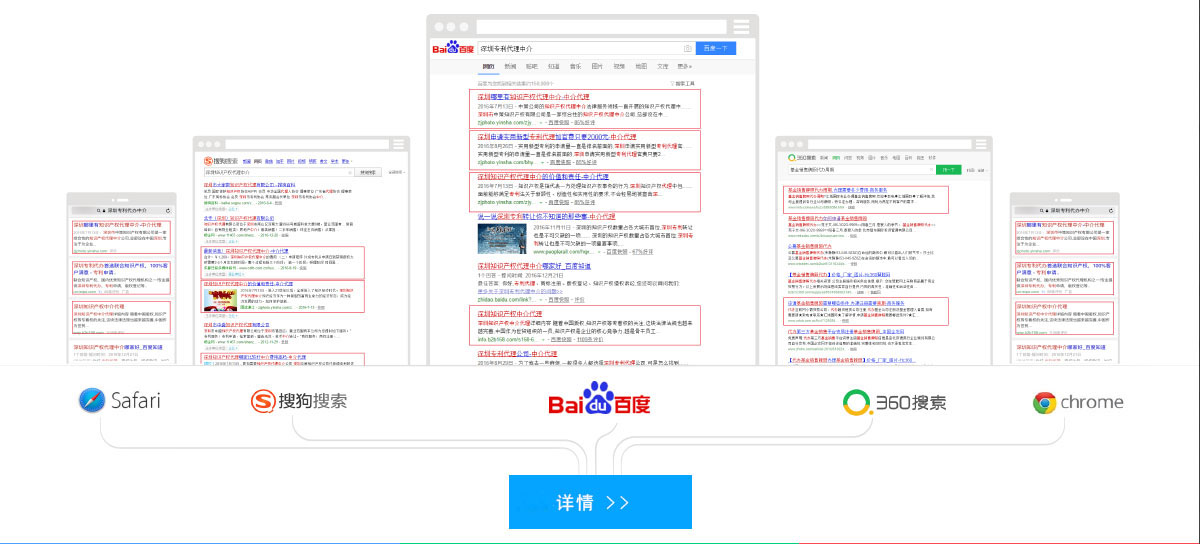Open the 地图 tab in the Baidu window

(640, 66)
